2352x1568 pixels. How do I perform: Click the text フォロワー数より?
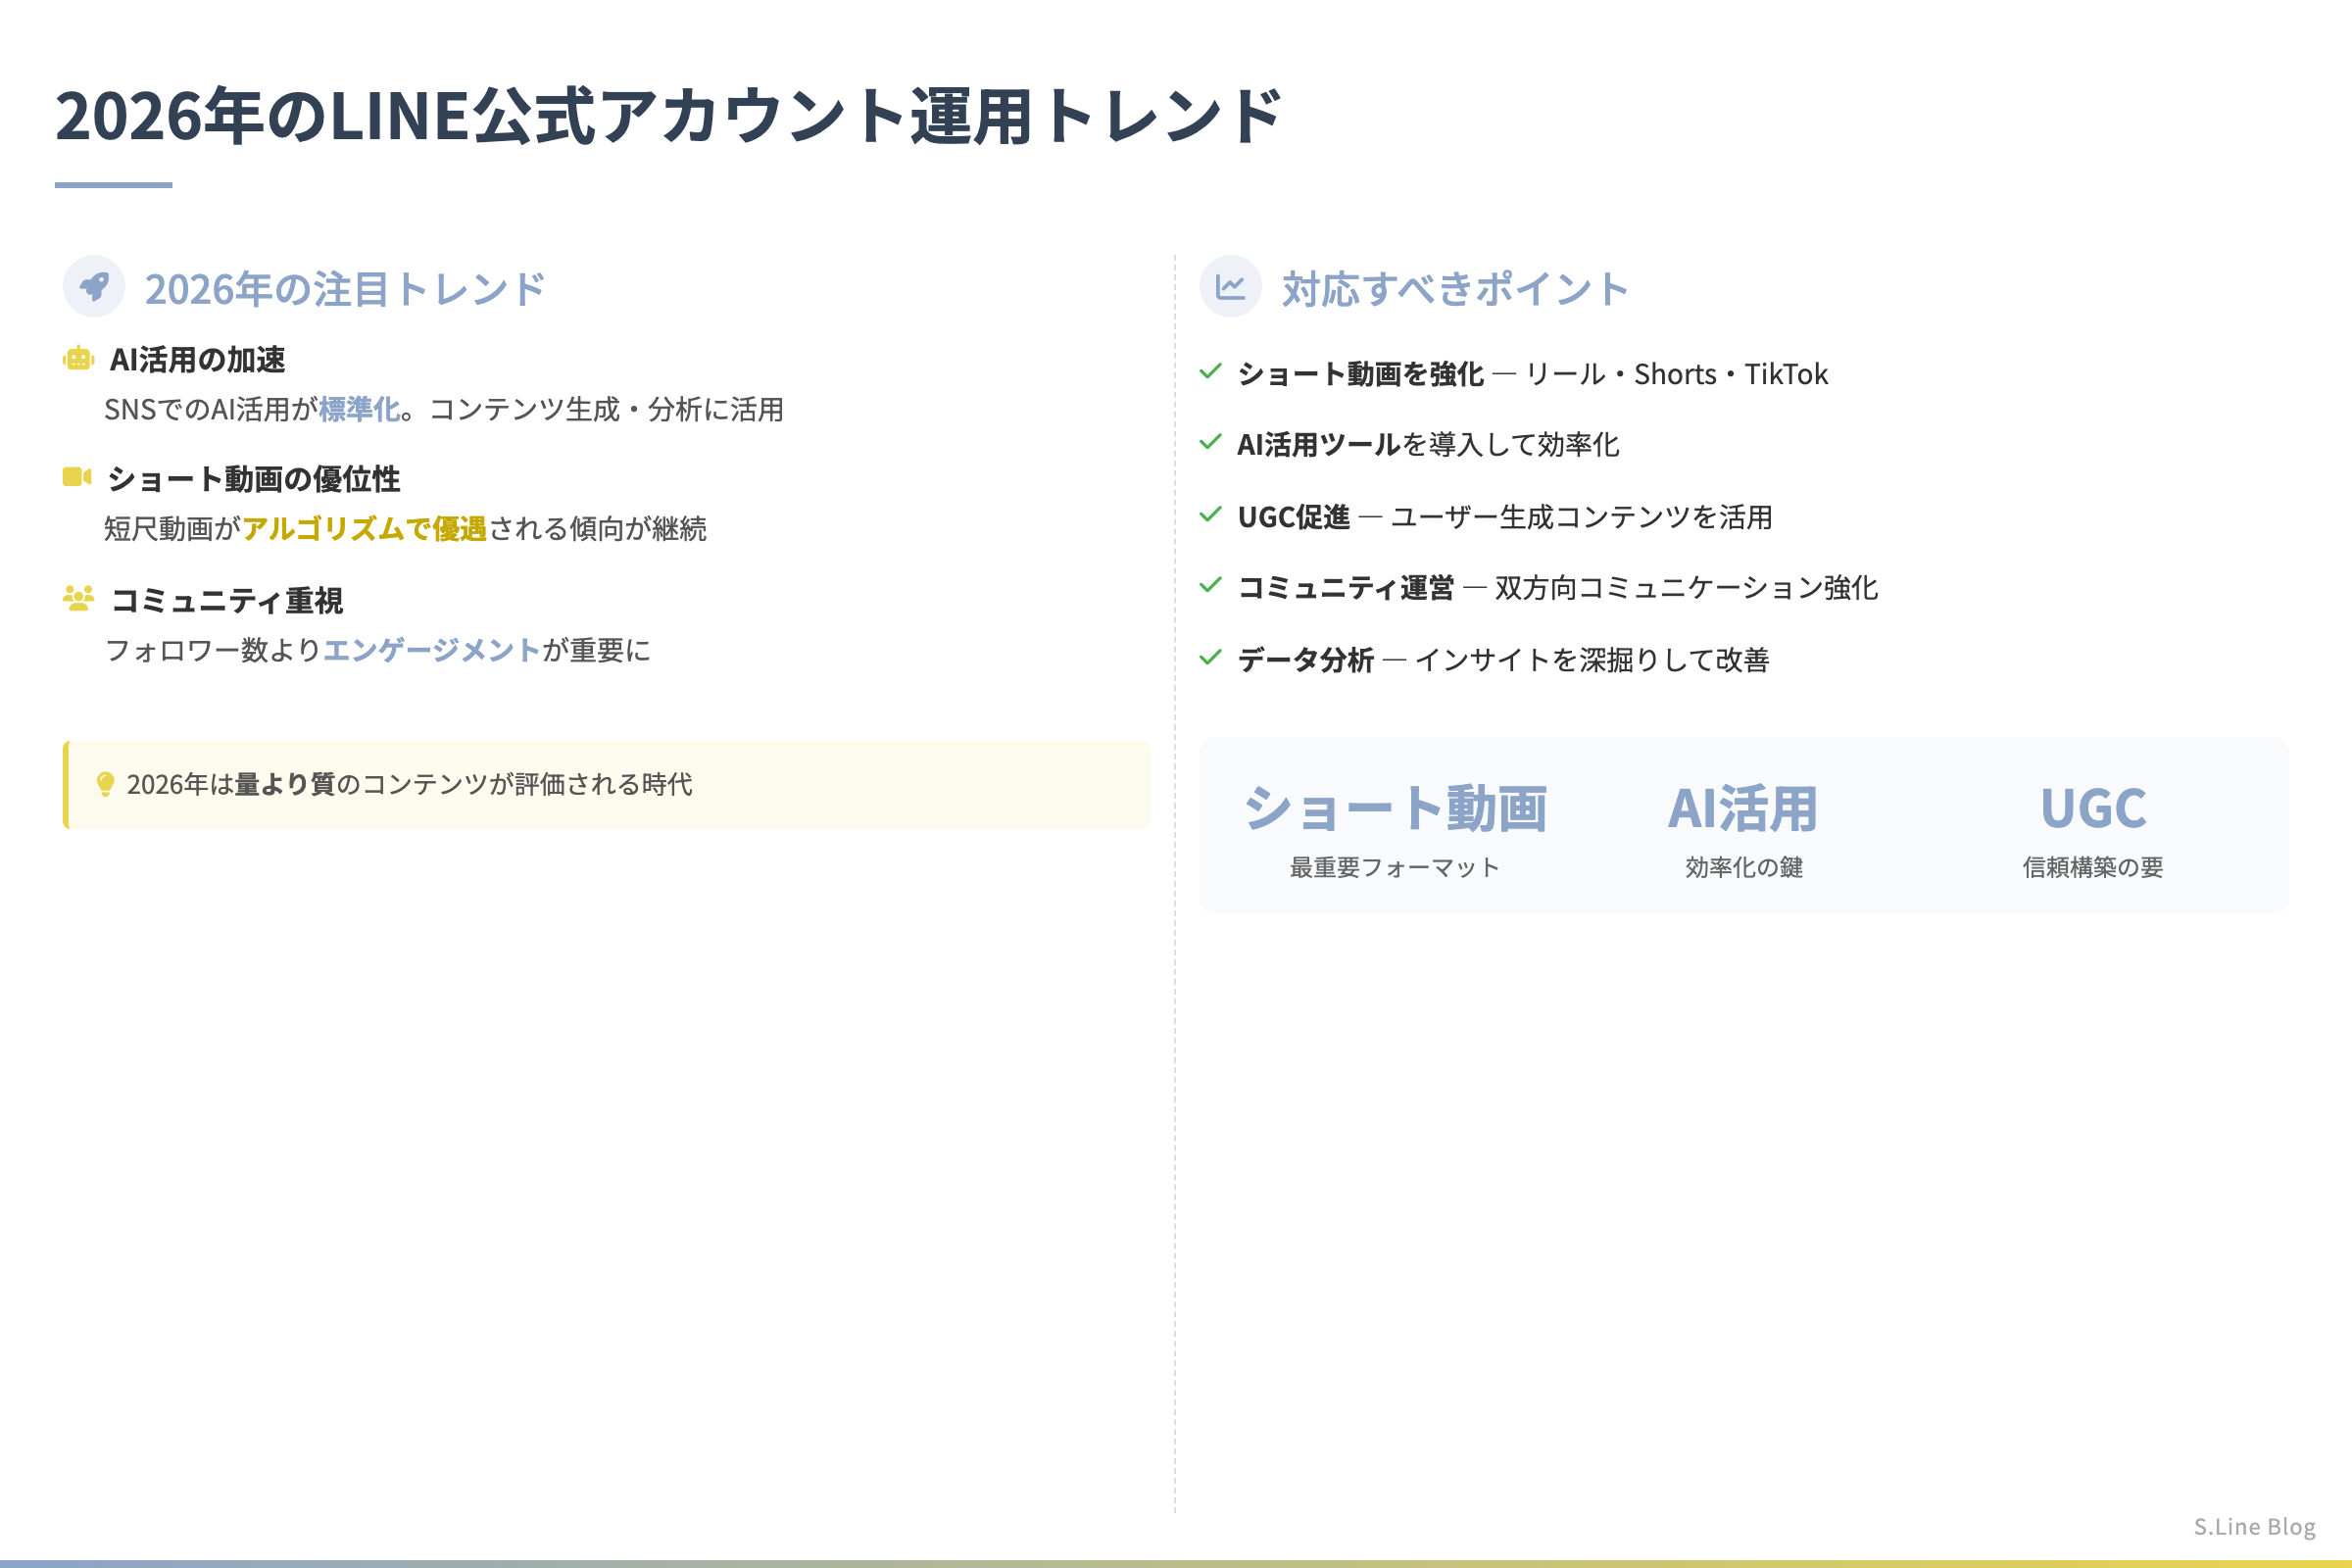[x=213, y=650]
